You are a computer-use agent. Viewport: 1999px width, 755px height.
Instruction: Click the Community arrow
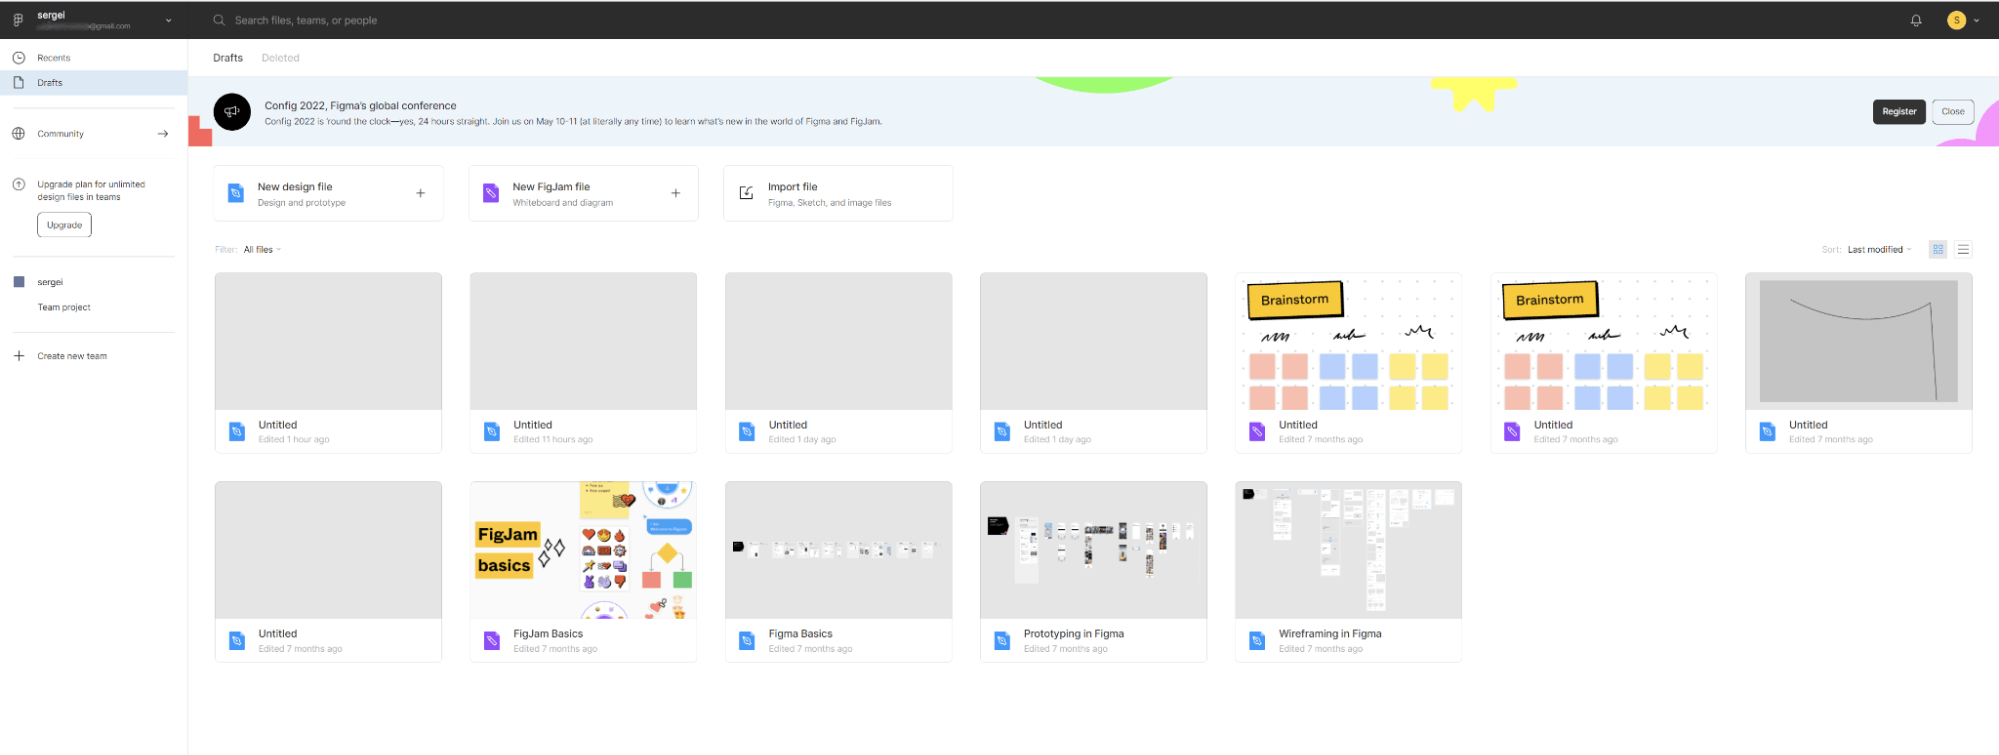[x=163, y=134]
